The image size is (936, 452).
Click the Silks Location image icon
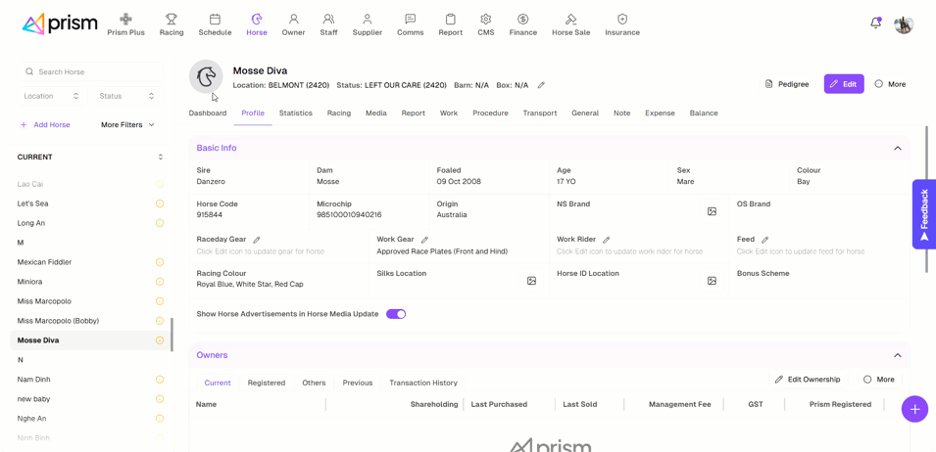(x=532, y=281)
